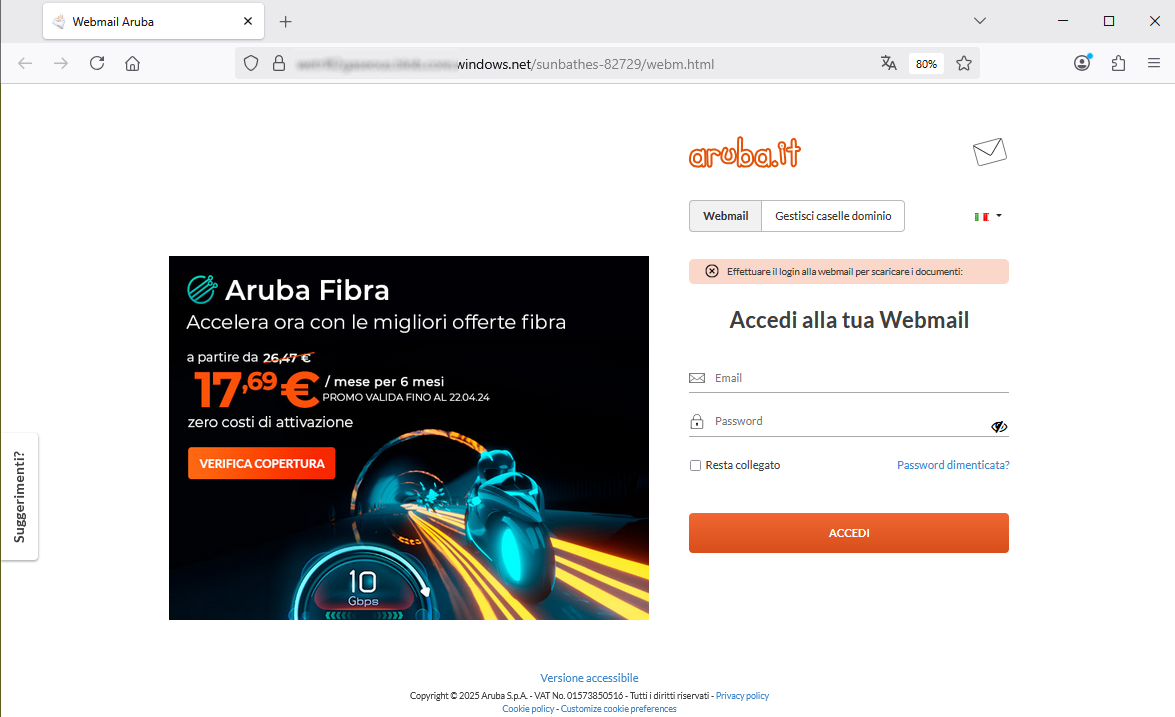View site security padlock info

point(279,64)
